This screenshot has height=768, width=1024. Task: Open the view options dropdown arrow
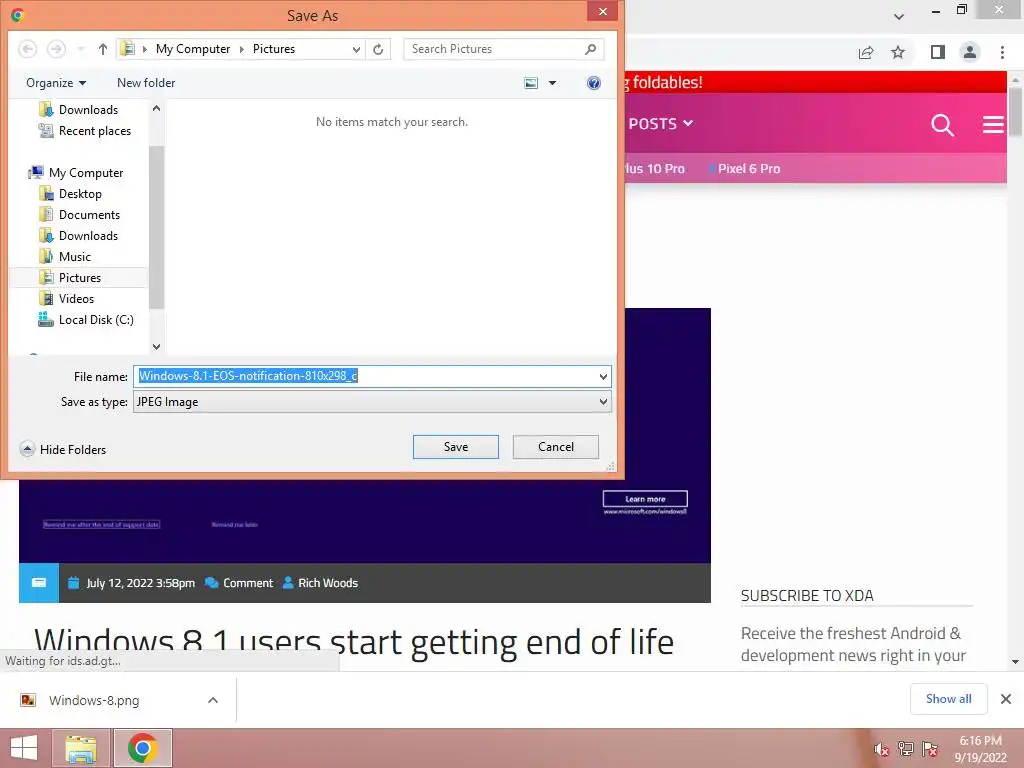click(x=552, y=83)
